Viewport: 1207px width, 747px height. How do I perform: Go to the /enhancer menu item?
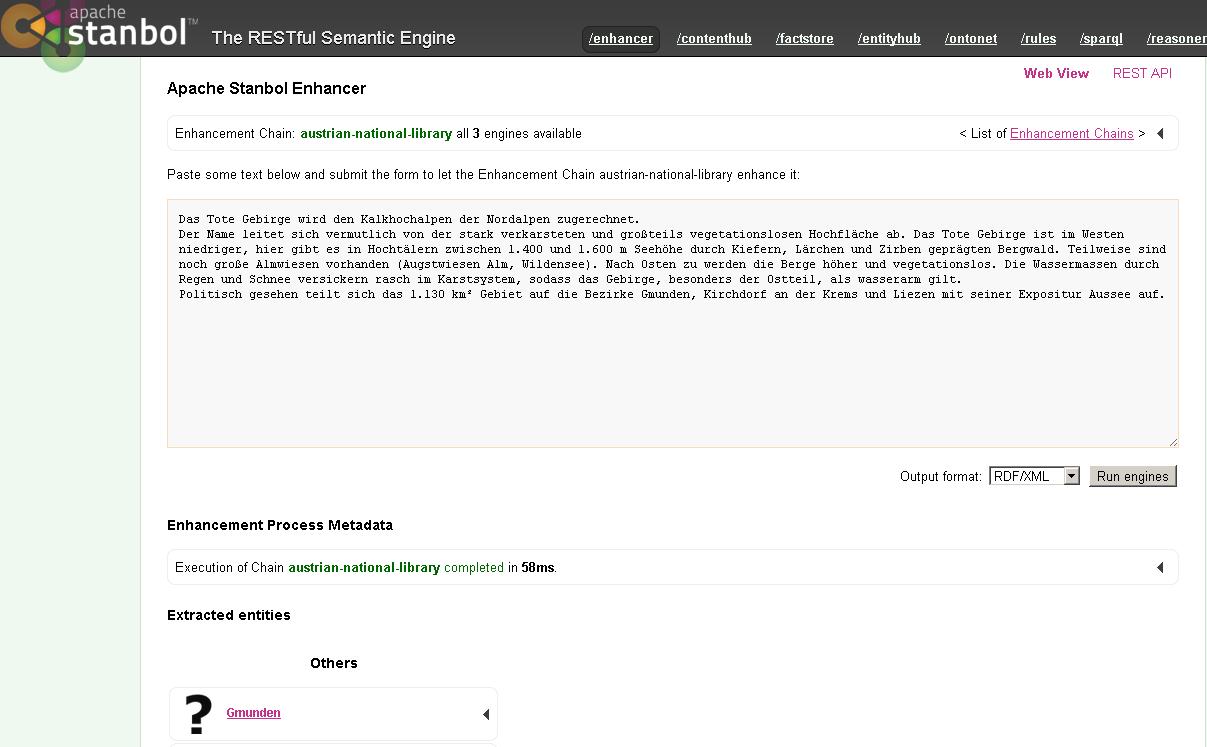(621, 39)
